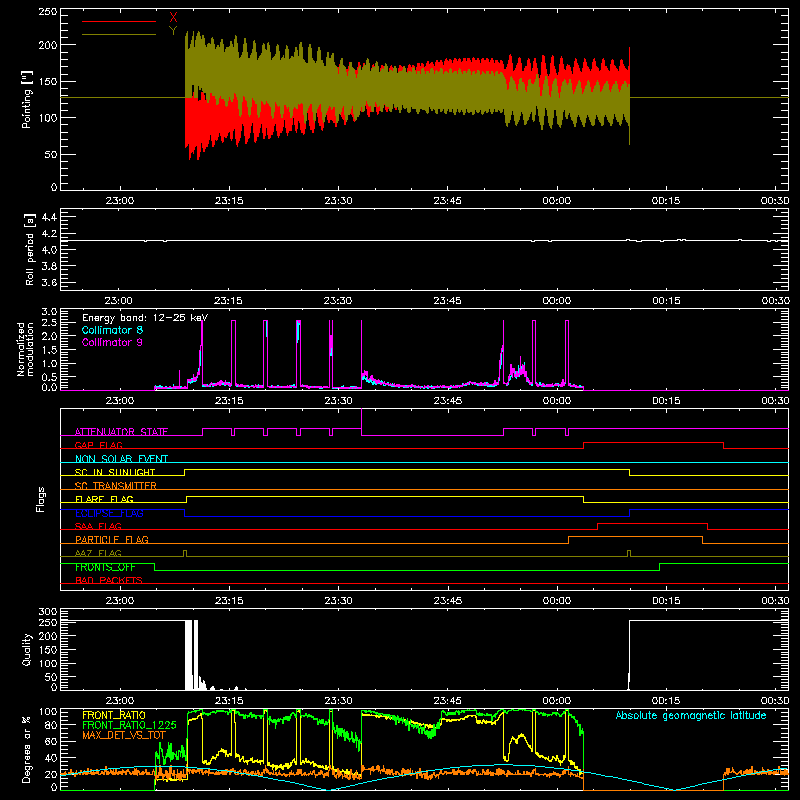Click the 200 tick on Pointing axis

(x=48, y=45)
